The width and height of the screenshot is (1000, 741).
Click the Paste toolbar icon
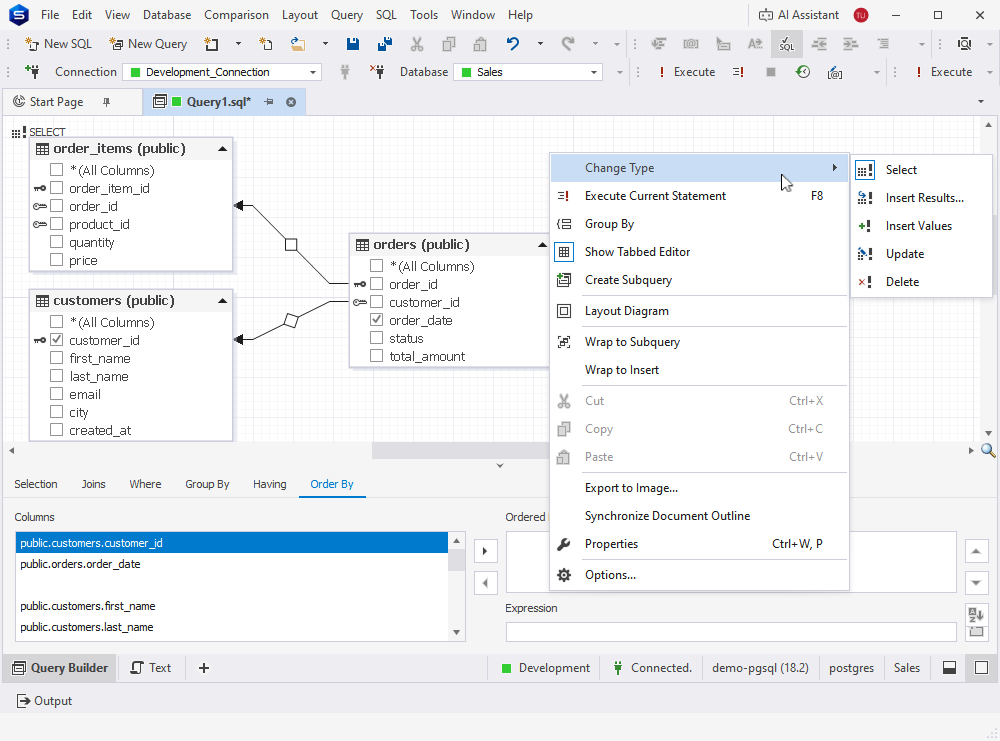480,44
